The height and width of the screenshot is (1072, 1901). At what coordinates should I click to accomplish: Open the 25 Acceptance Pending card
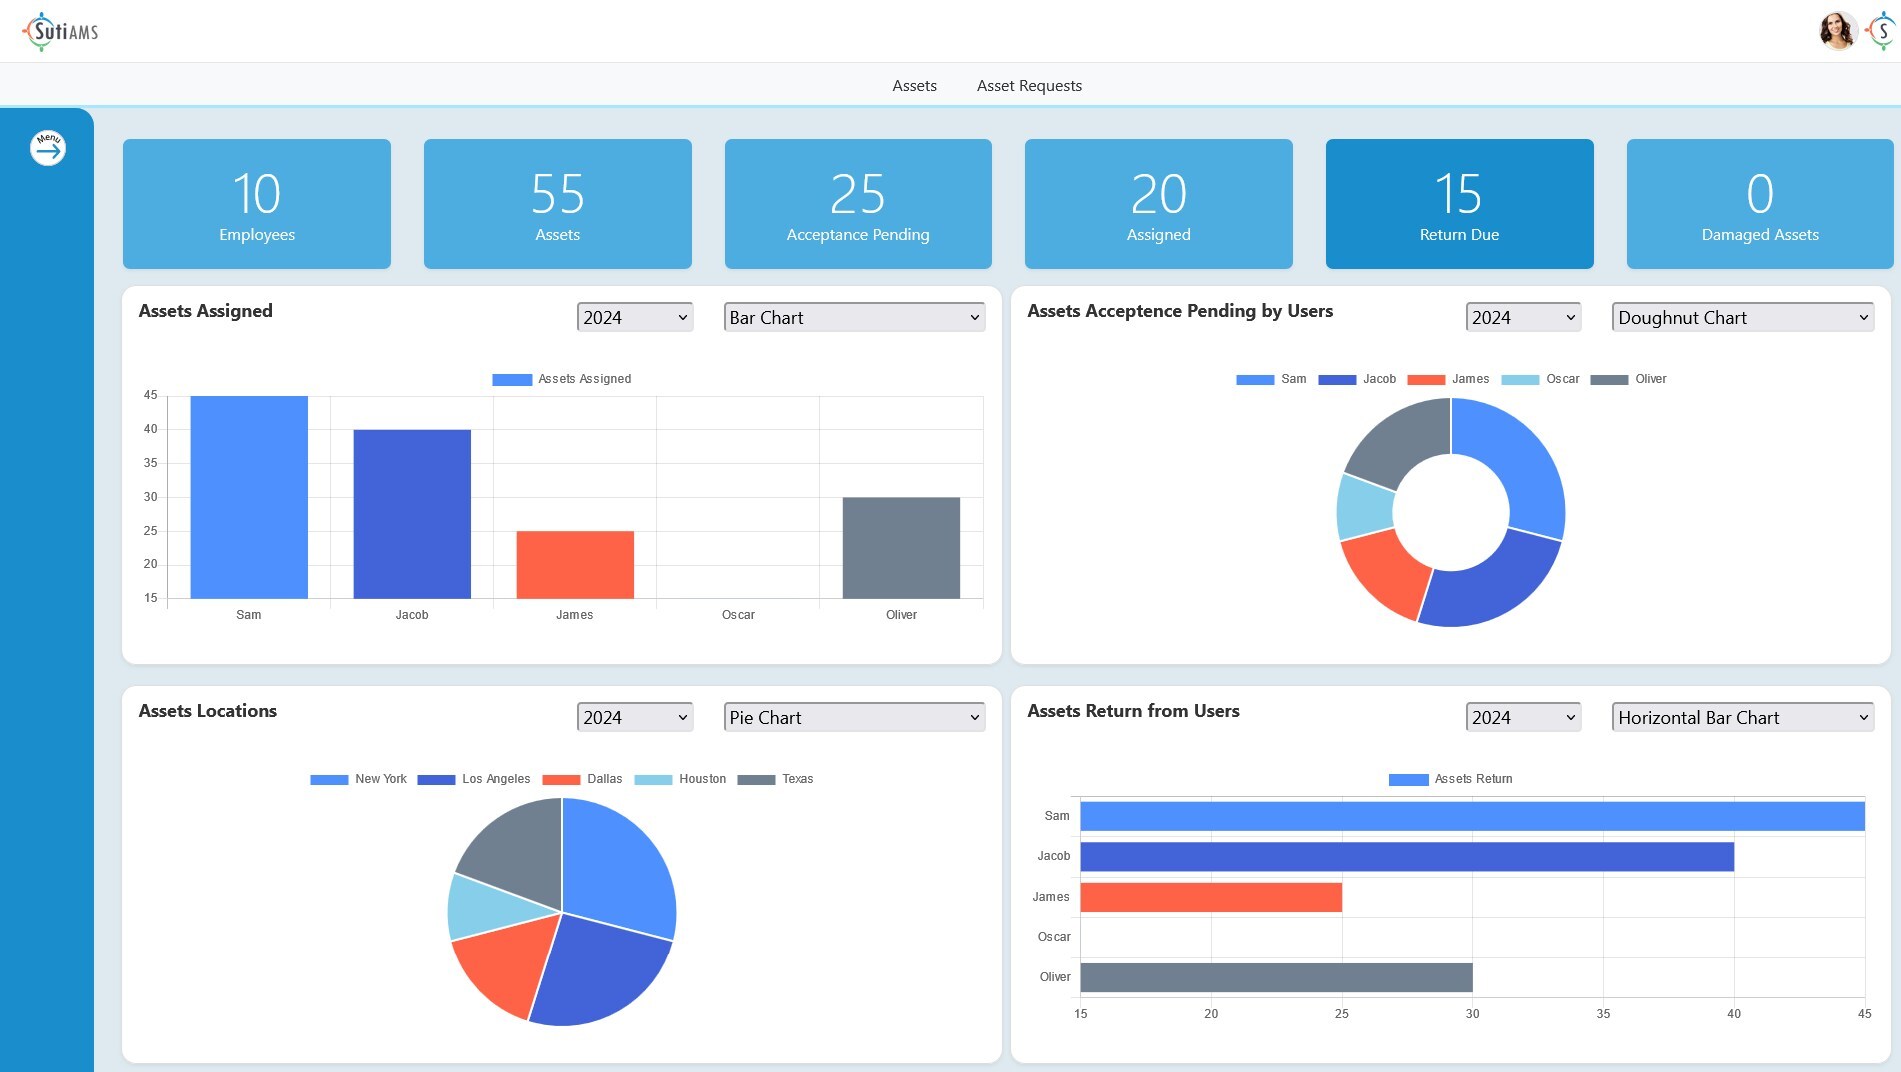[858, 204]
